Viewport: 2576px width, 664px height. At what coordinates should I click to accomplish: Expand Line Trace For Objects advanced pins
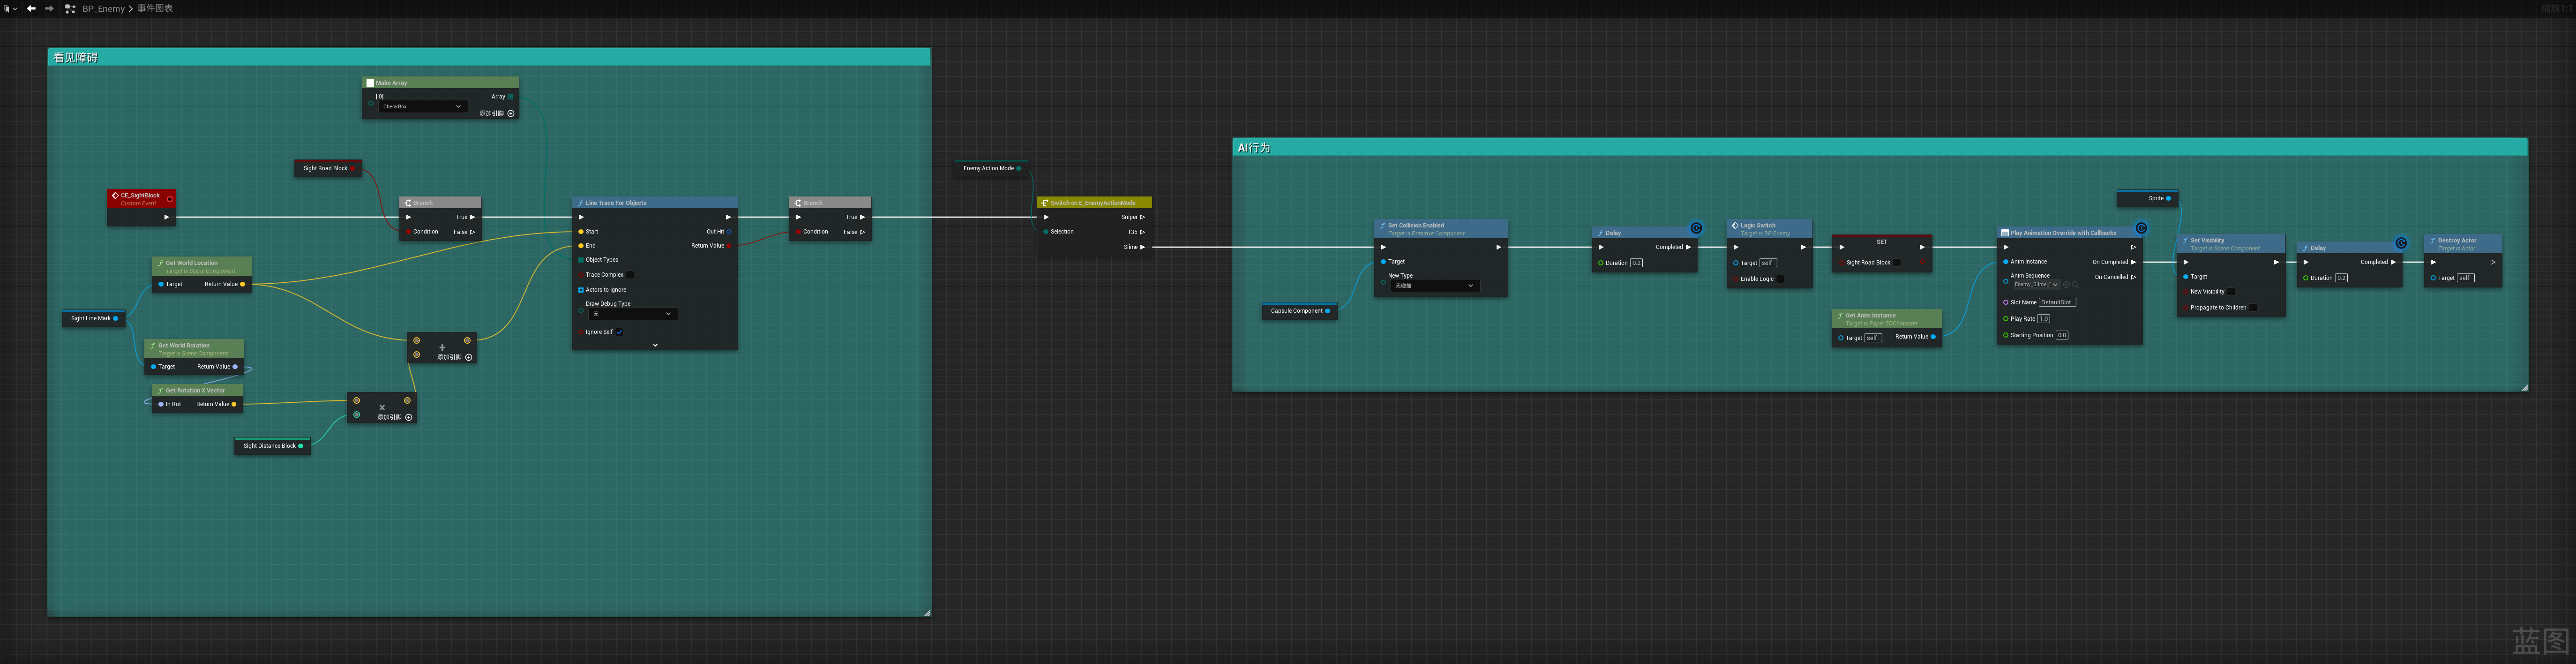pyautogui.click(x=655, y=345)
